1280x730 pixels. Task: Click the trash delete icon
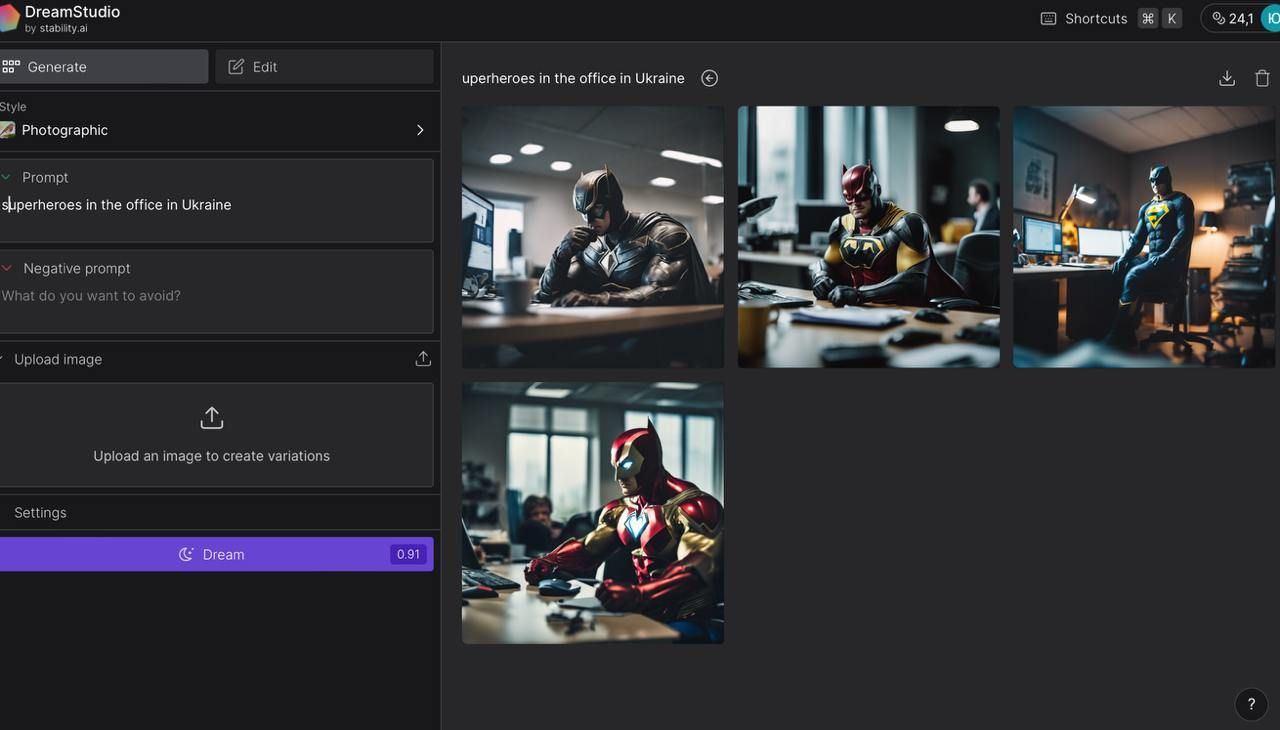pos(1262,78)
